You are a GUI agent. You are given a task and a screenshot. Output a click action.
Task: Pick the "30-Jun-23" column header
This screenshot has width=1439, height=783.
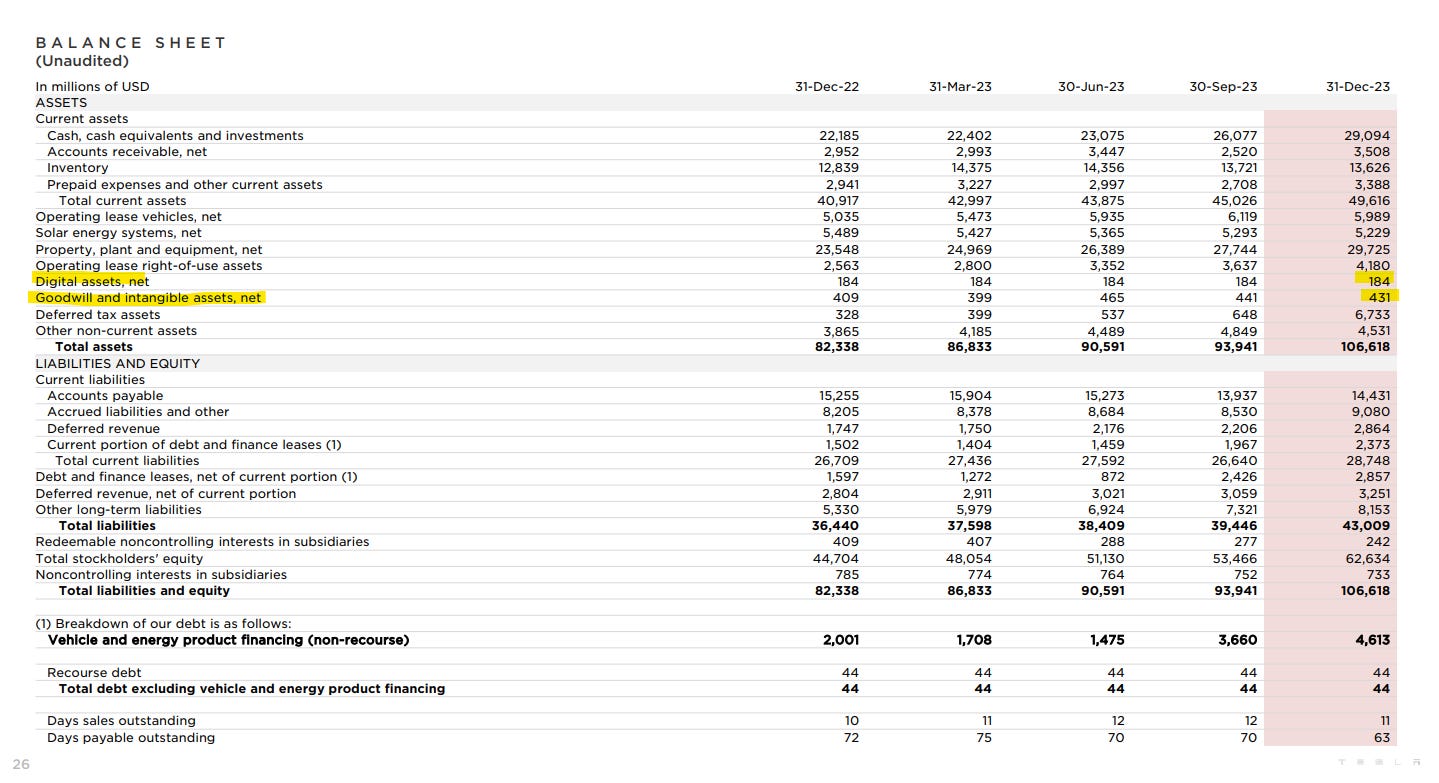click(x=1091, y=87)
